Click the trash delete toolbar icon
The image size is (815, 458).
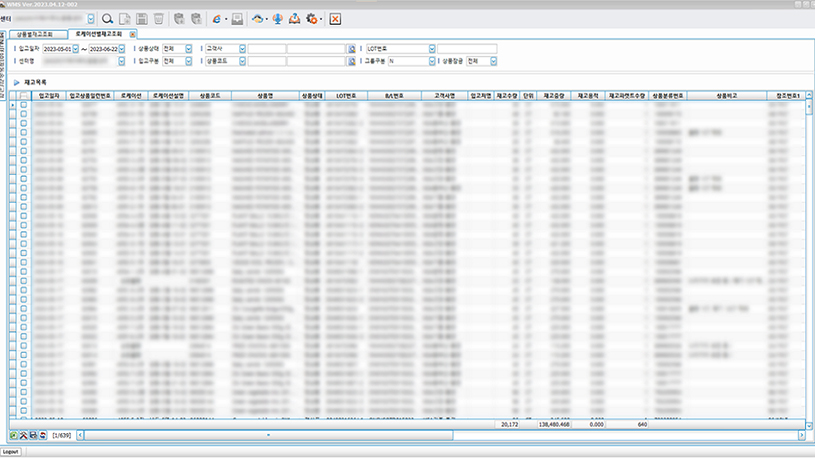point(159,19)
